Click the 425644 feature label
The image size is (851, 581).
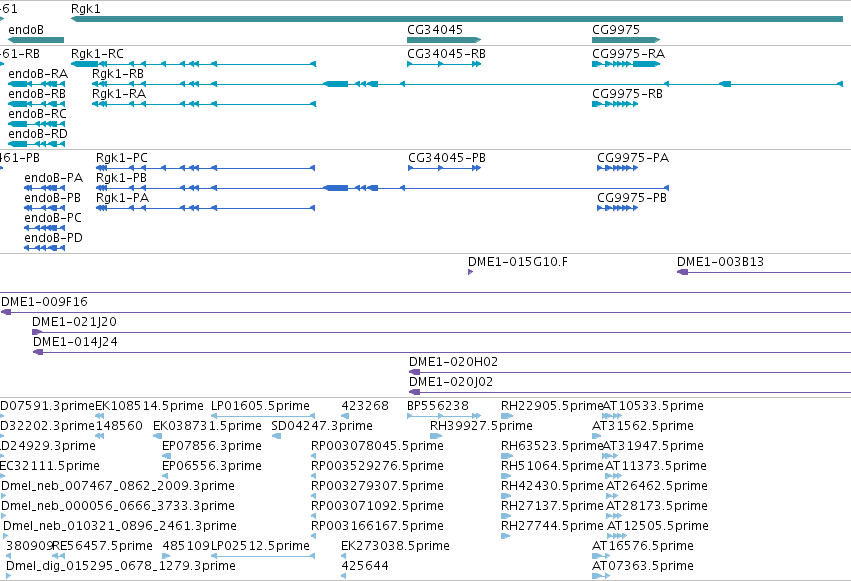[x=365, y=566]
